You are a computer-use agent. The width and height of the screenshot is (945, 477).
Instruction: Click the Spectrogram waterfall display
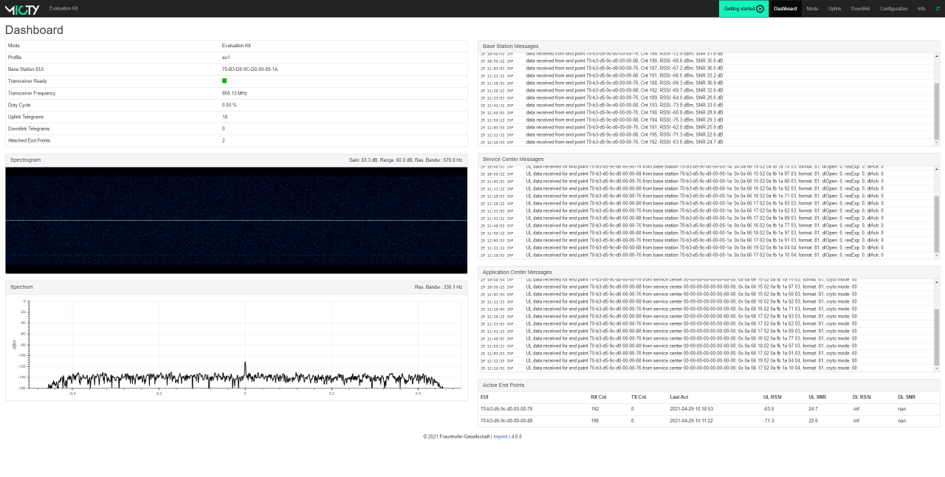236,220
